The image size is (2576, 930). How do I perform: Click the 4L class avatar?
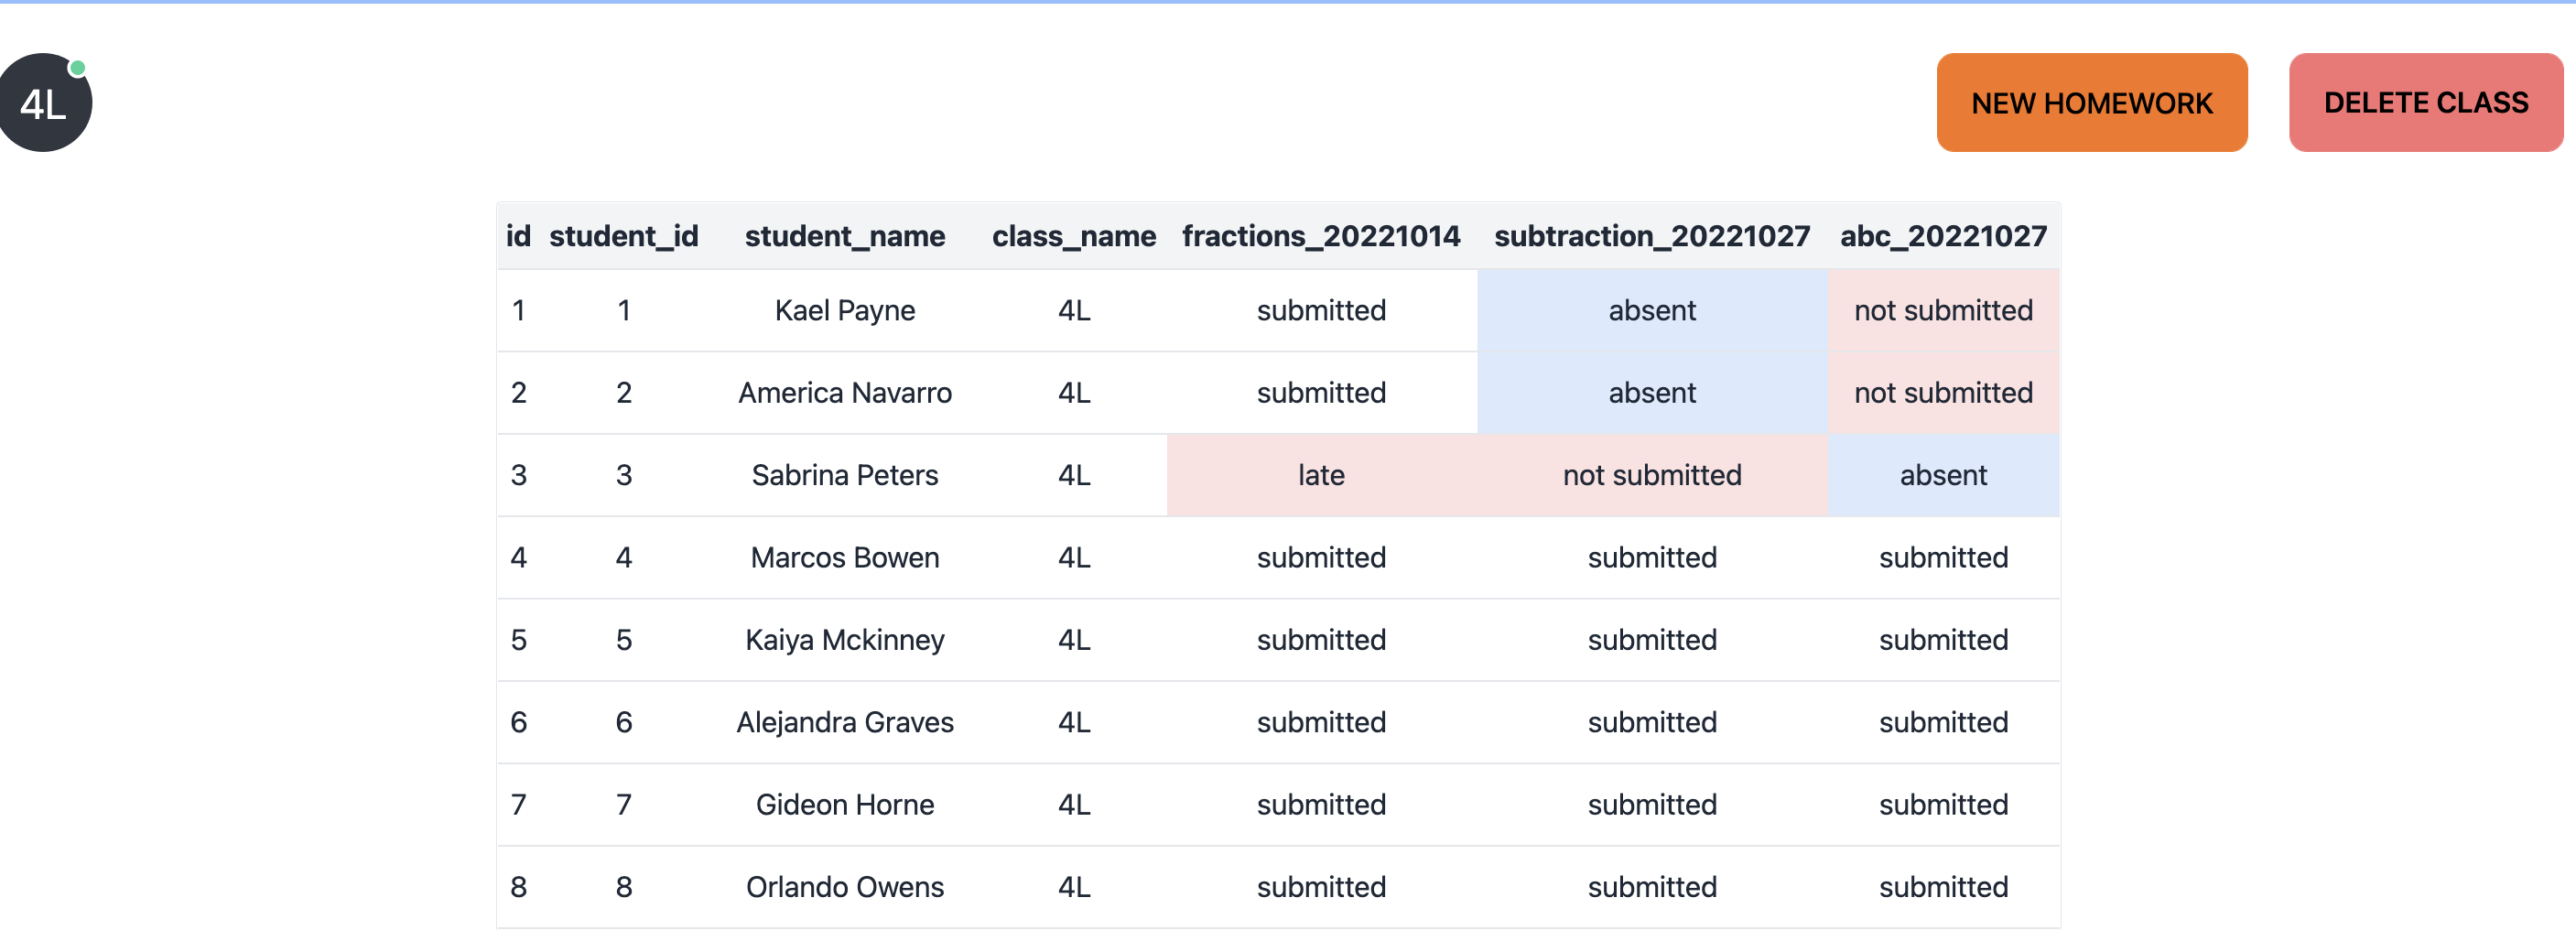(x=44, y=103)
